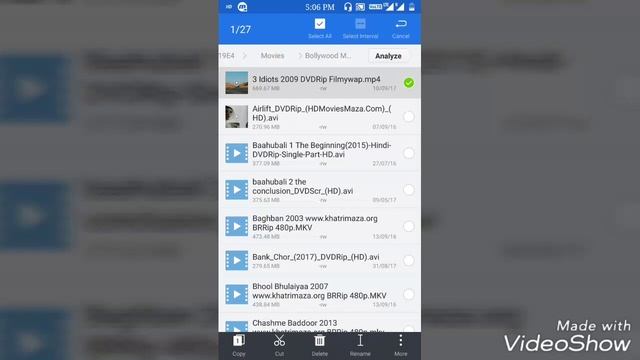This screenshot has width=640, height=360.
Task: Tap the round app notification icon in status bar
Action: click(242, 7)
